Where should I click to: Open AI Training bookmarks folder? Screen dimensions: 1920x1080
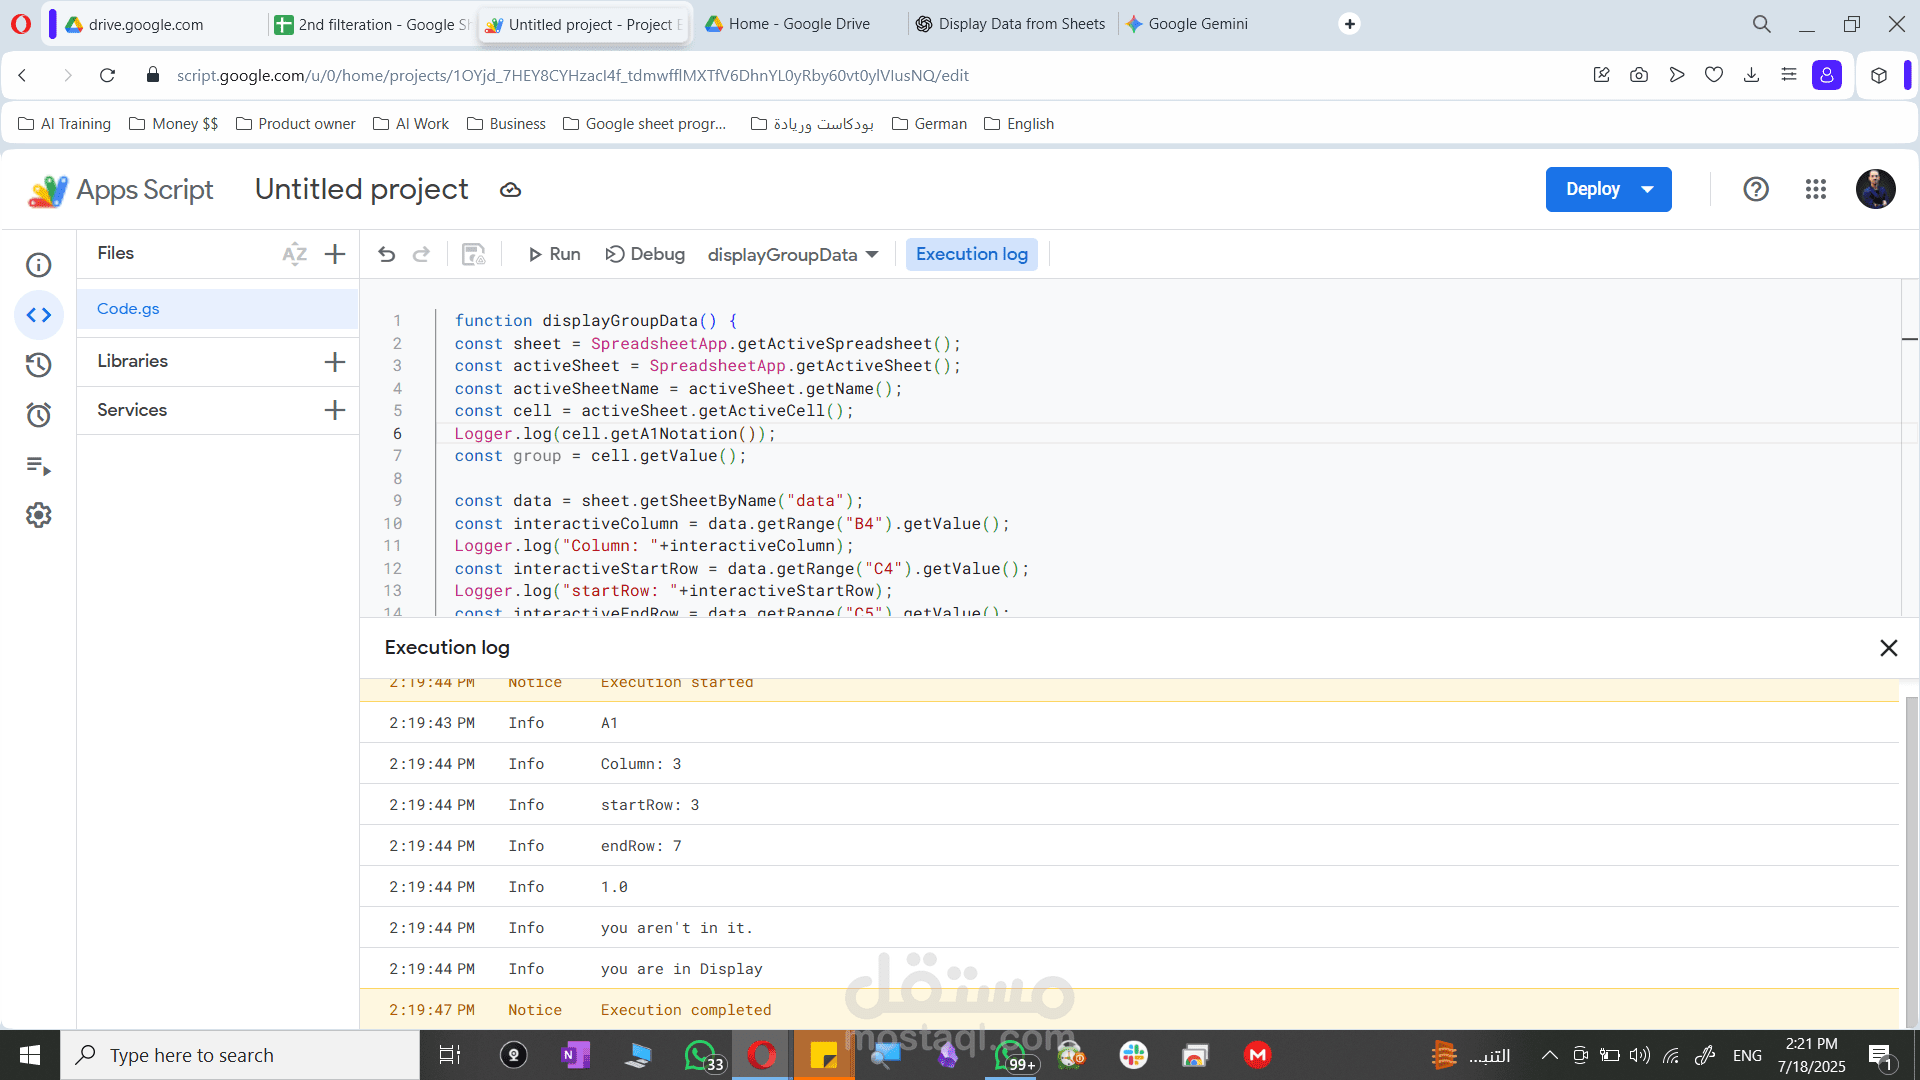[65, 124]
